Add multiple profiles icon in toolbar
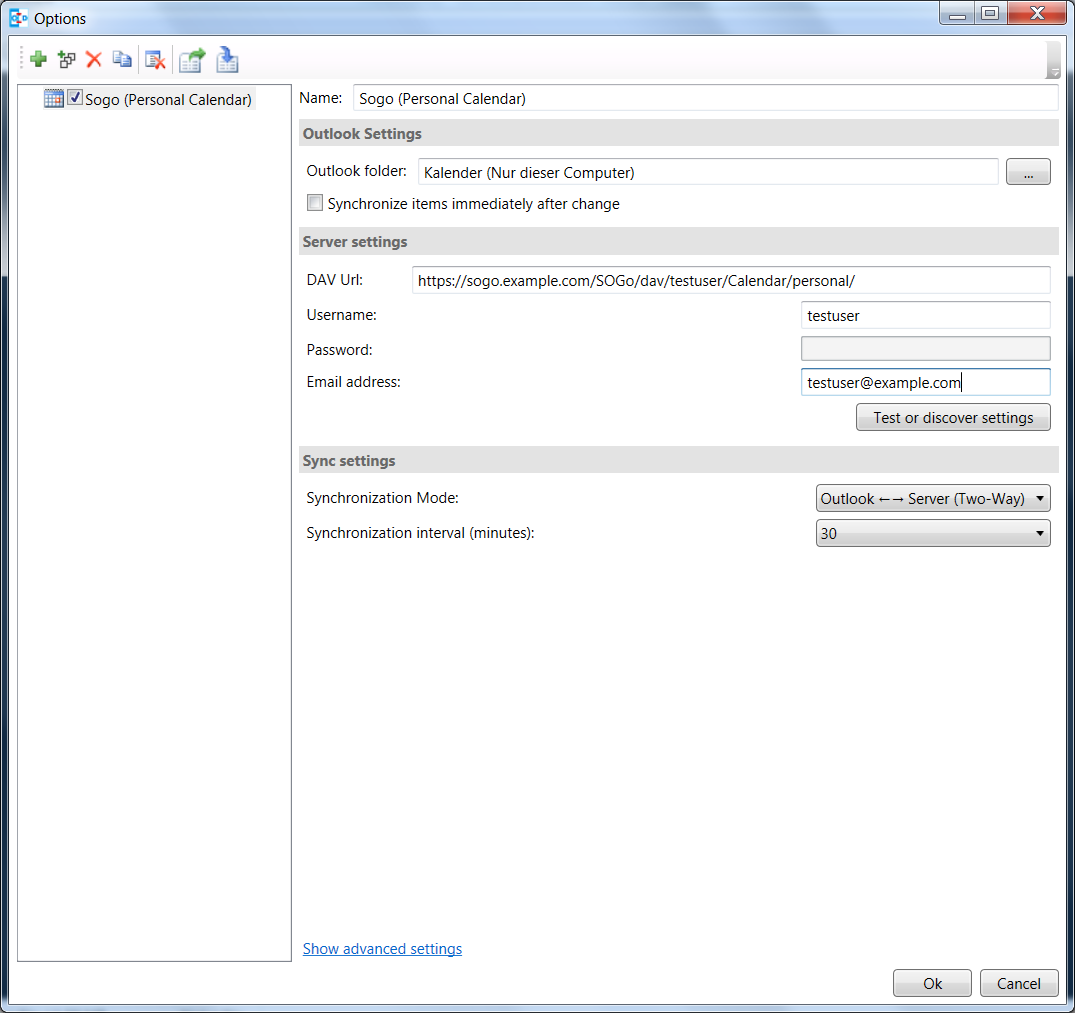1075x1013 pixels. [67, 60]
